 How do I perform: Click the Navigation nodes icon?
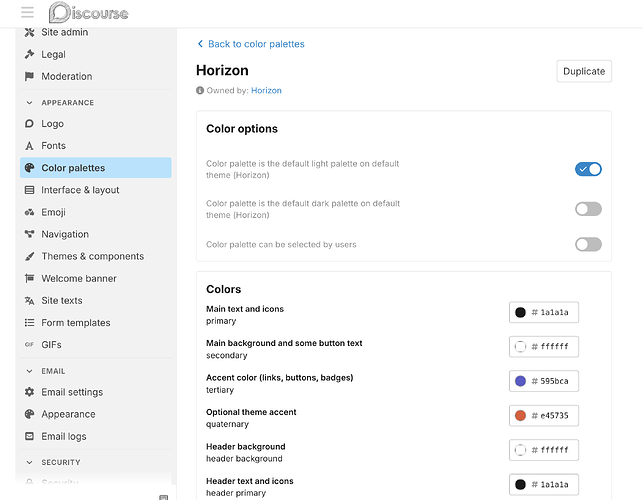(29, 234)
